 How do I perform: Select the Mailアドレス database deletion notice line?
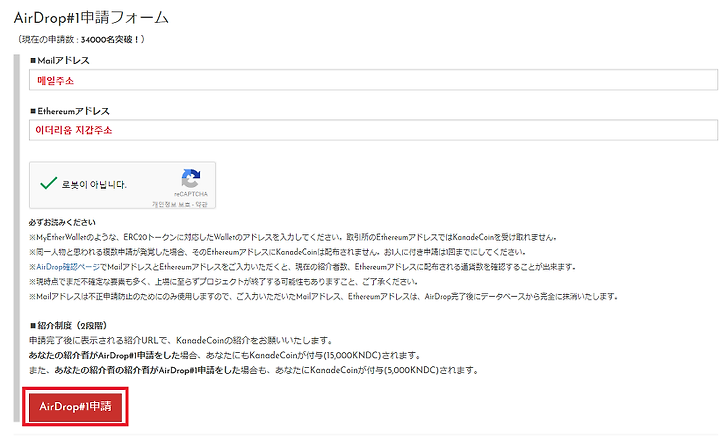(324, 296)
